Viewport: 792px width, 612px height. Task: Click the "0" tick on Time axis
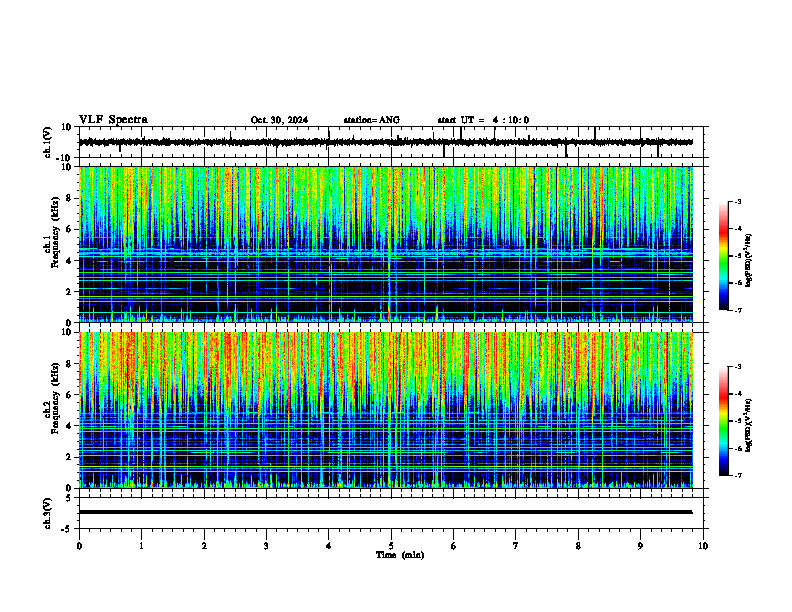click(79, 546)
